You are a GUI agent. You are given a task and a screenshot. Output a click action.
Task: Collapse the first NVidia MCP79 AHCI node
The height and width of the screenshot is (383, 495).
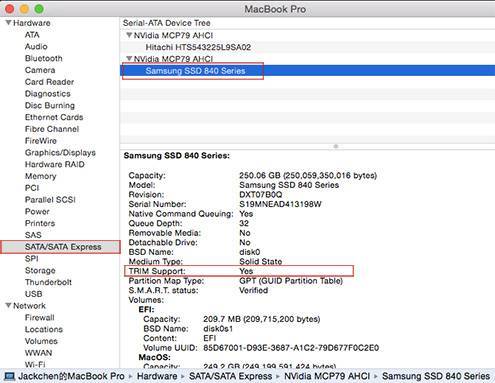coord(129,35)
